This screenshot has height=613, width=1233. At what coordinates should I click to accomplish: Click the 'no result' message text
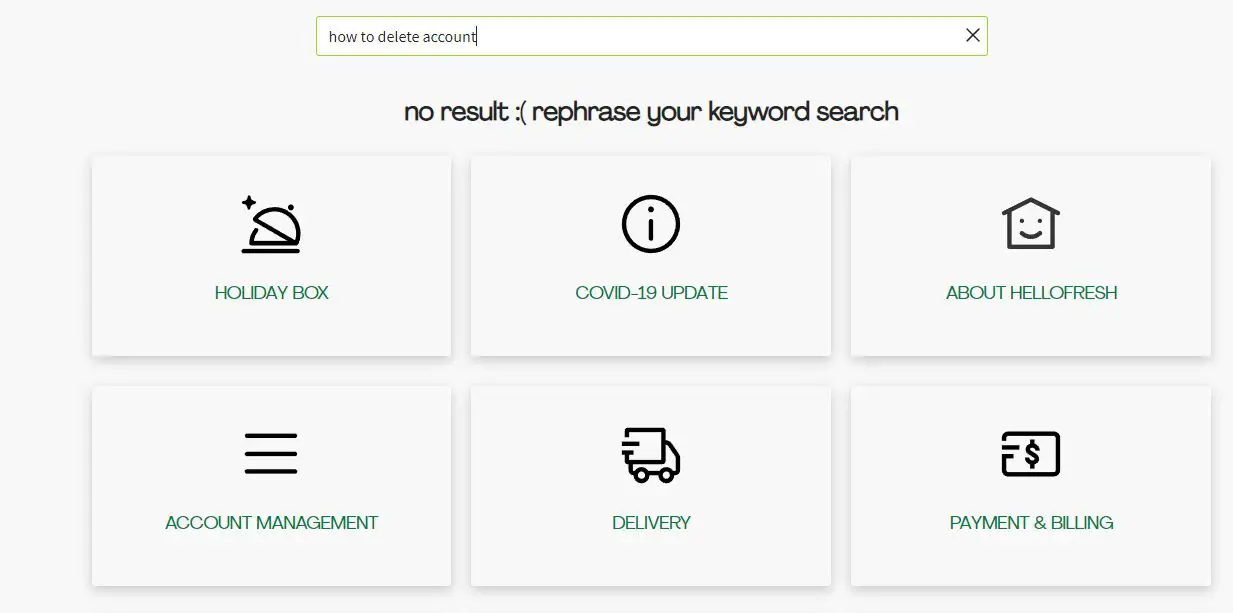coord(650,111)
